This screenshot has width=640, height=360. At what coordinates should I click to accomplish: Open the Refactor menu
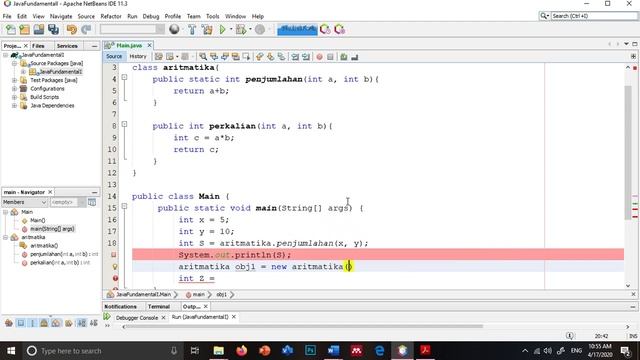coord(111,16)
